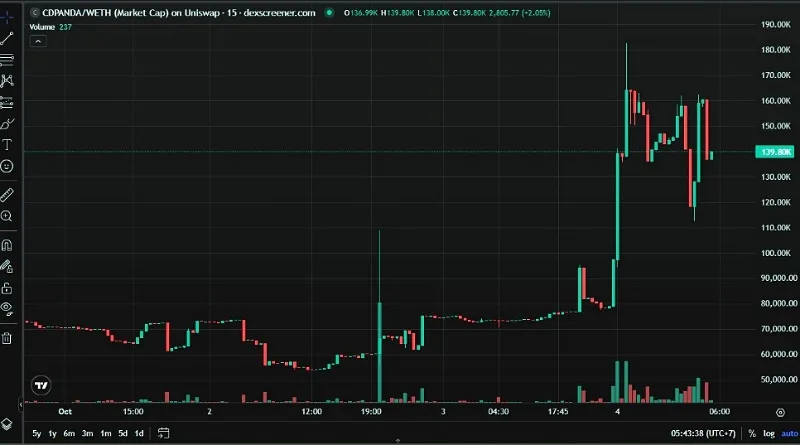Enable magnet mode for drawings
The image size is (800, 445).
tap(7, 244)
